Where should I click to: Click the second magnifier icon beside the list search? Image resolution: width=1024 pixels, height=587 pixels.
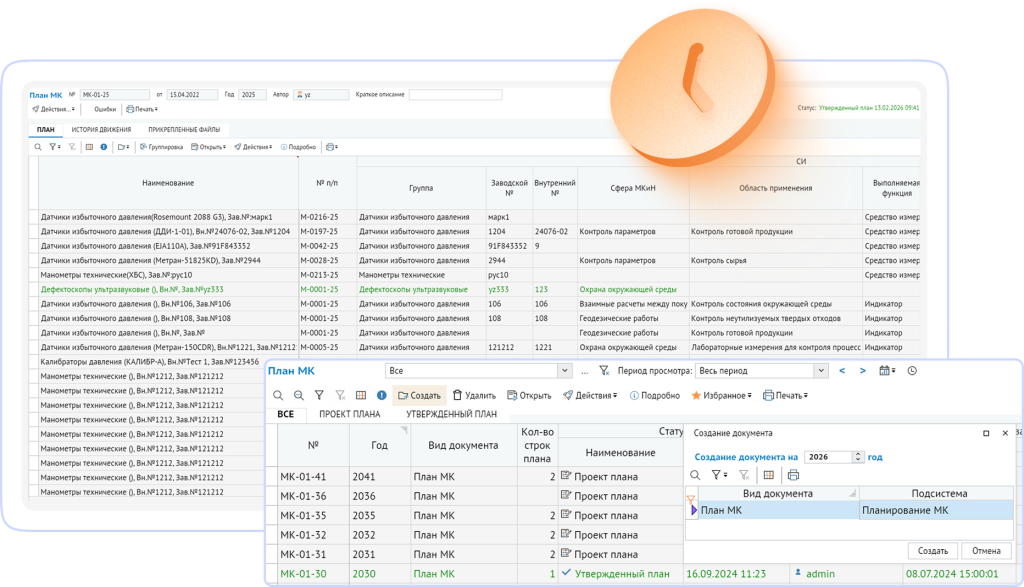298,396
